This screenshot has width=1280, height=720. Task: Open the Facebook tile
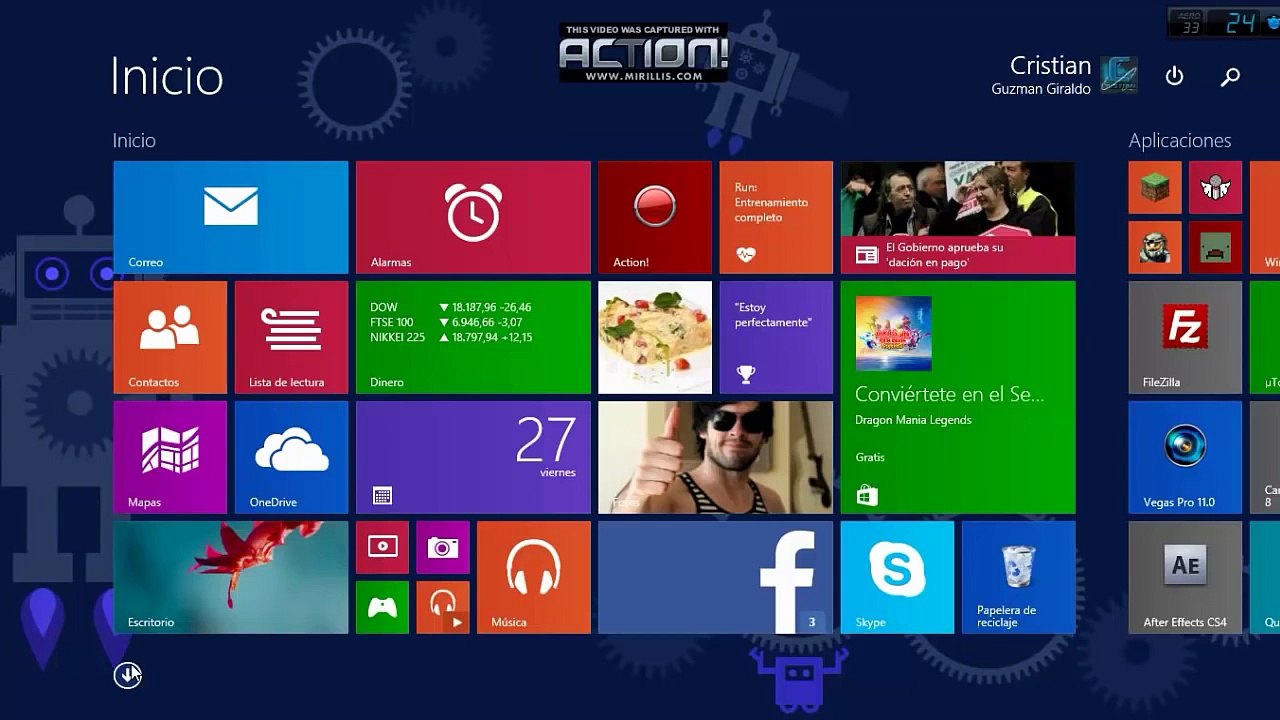715,577
